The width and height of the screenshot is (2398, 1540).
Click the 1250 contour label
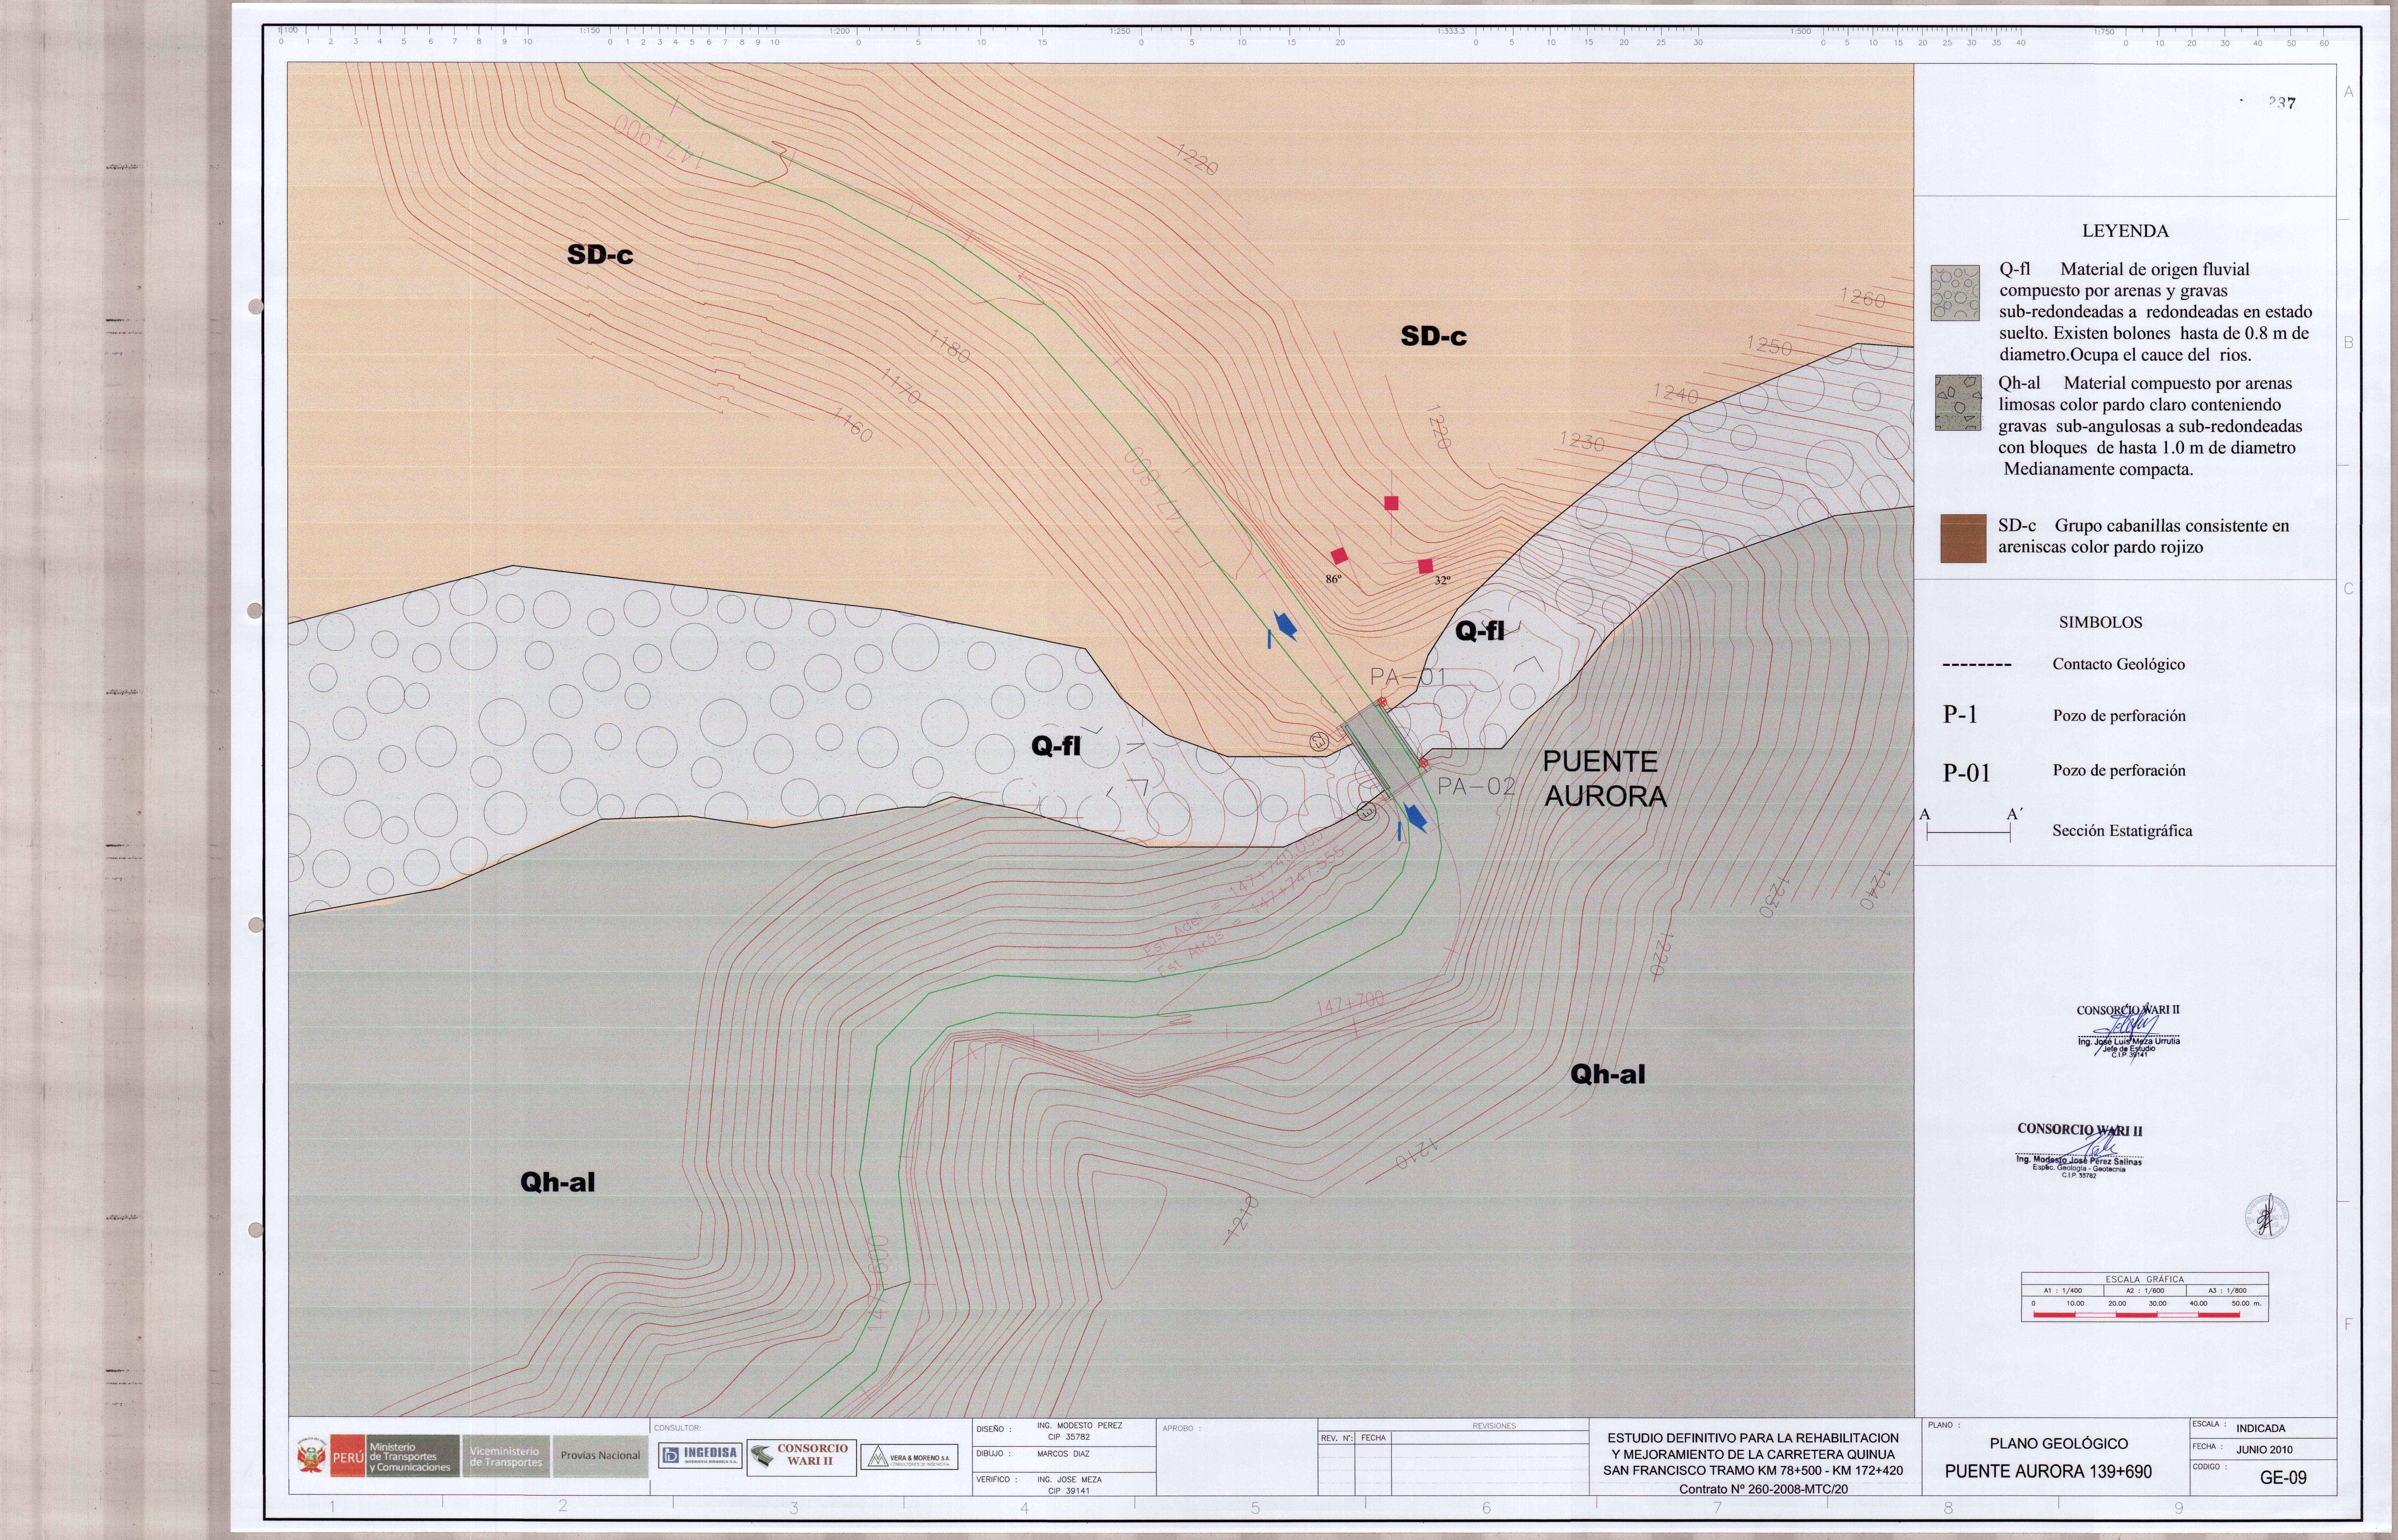[x=1769, y=346]
